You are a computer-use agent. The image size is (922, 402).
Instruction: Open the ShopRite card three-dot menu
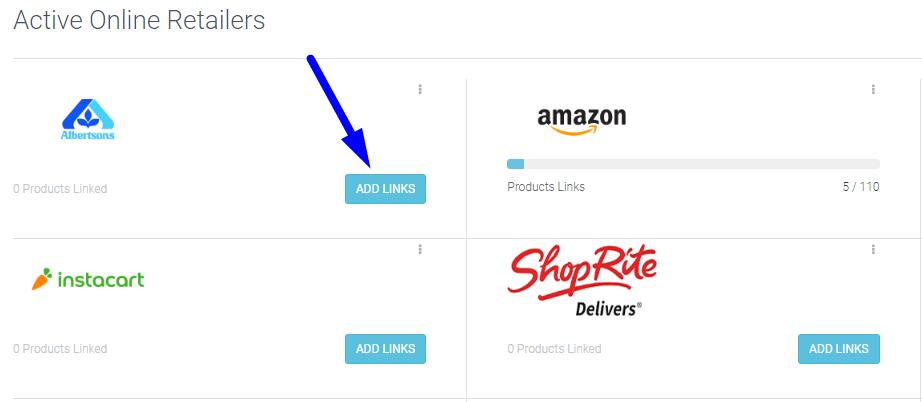pyautogui.click(x=873, y=249)
